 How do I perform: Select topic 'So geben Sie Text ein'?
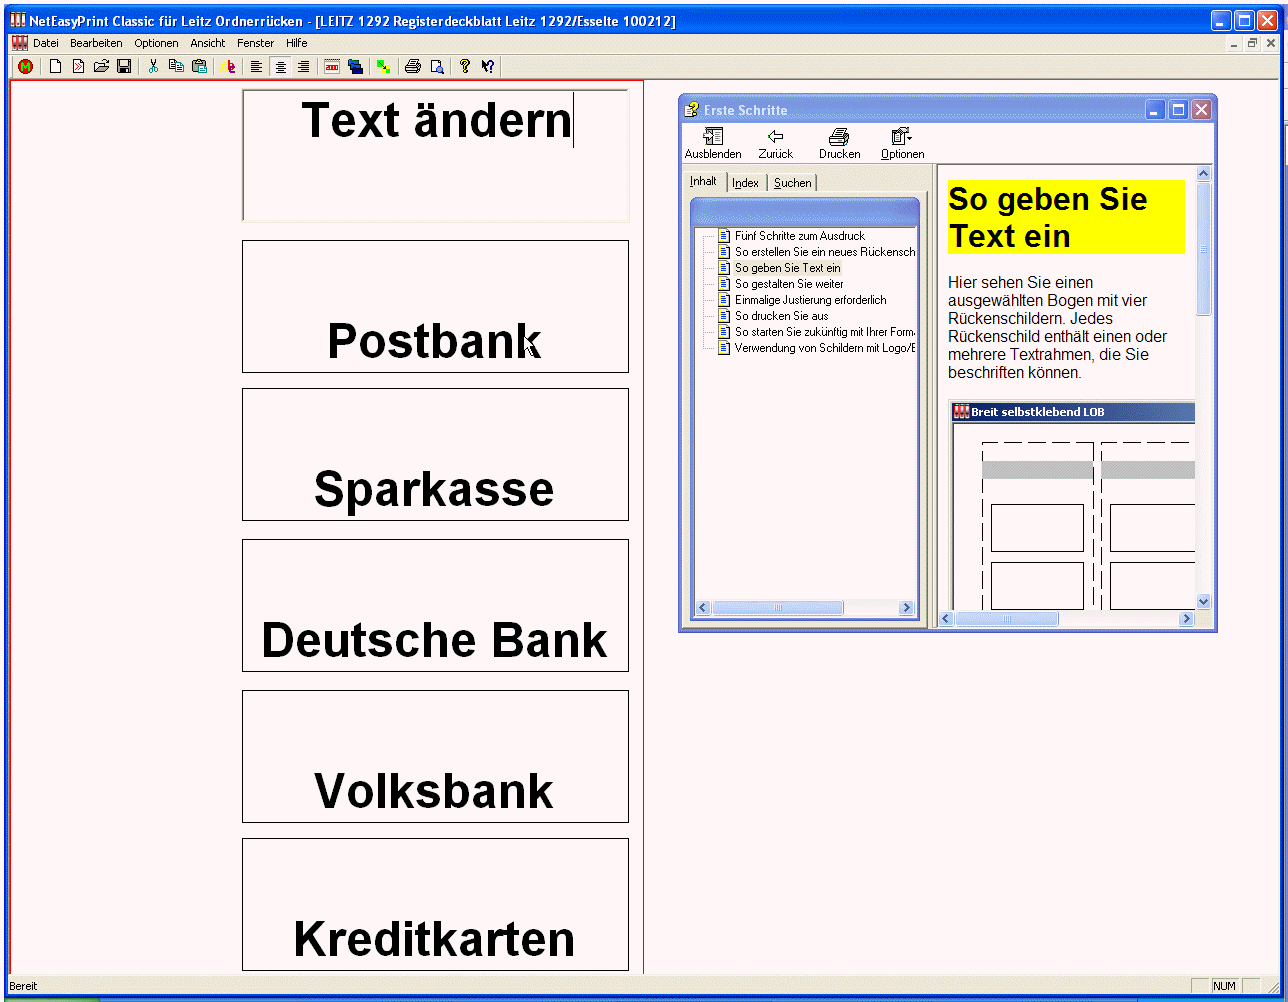tap(788, 268)
